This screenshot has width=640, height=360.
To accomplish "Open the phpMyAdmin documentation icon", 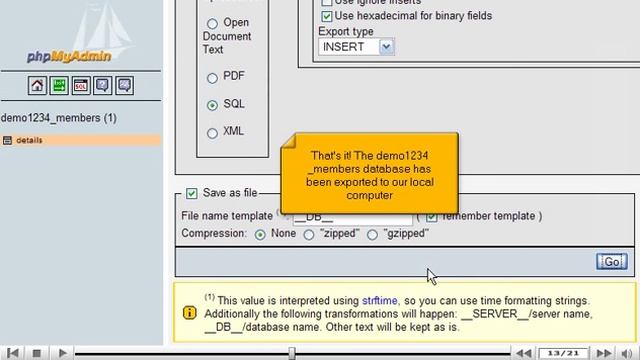I will coord(102,85).
